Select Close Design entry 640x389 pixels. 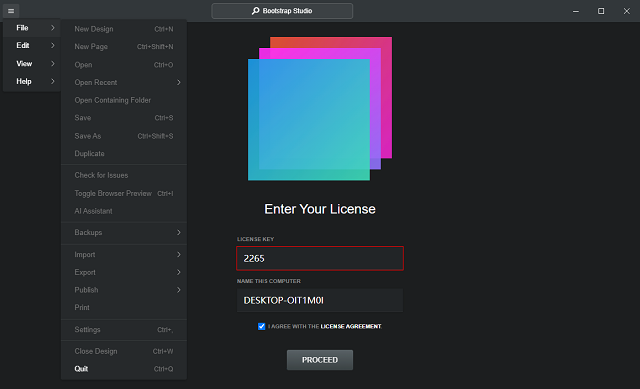124,351
